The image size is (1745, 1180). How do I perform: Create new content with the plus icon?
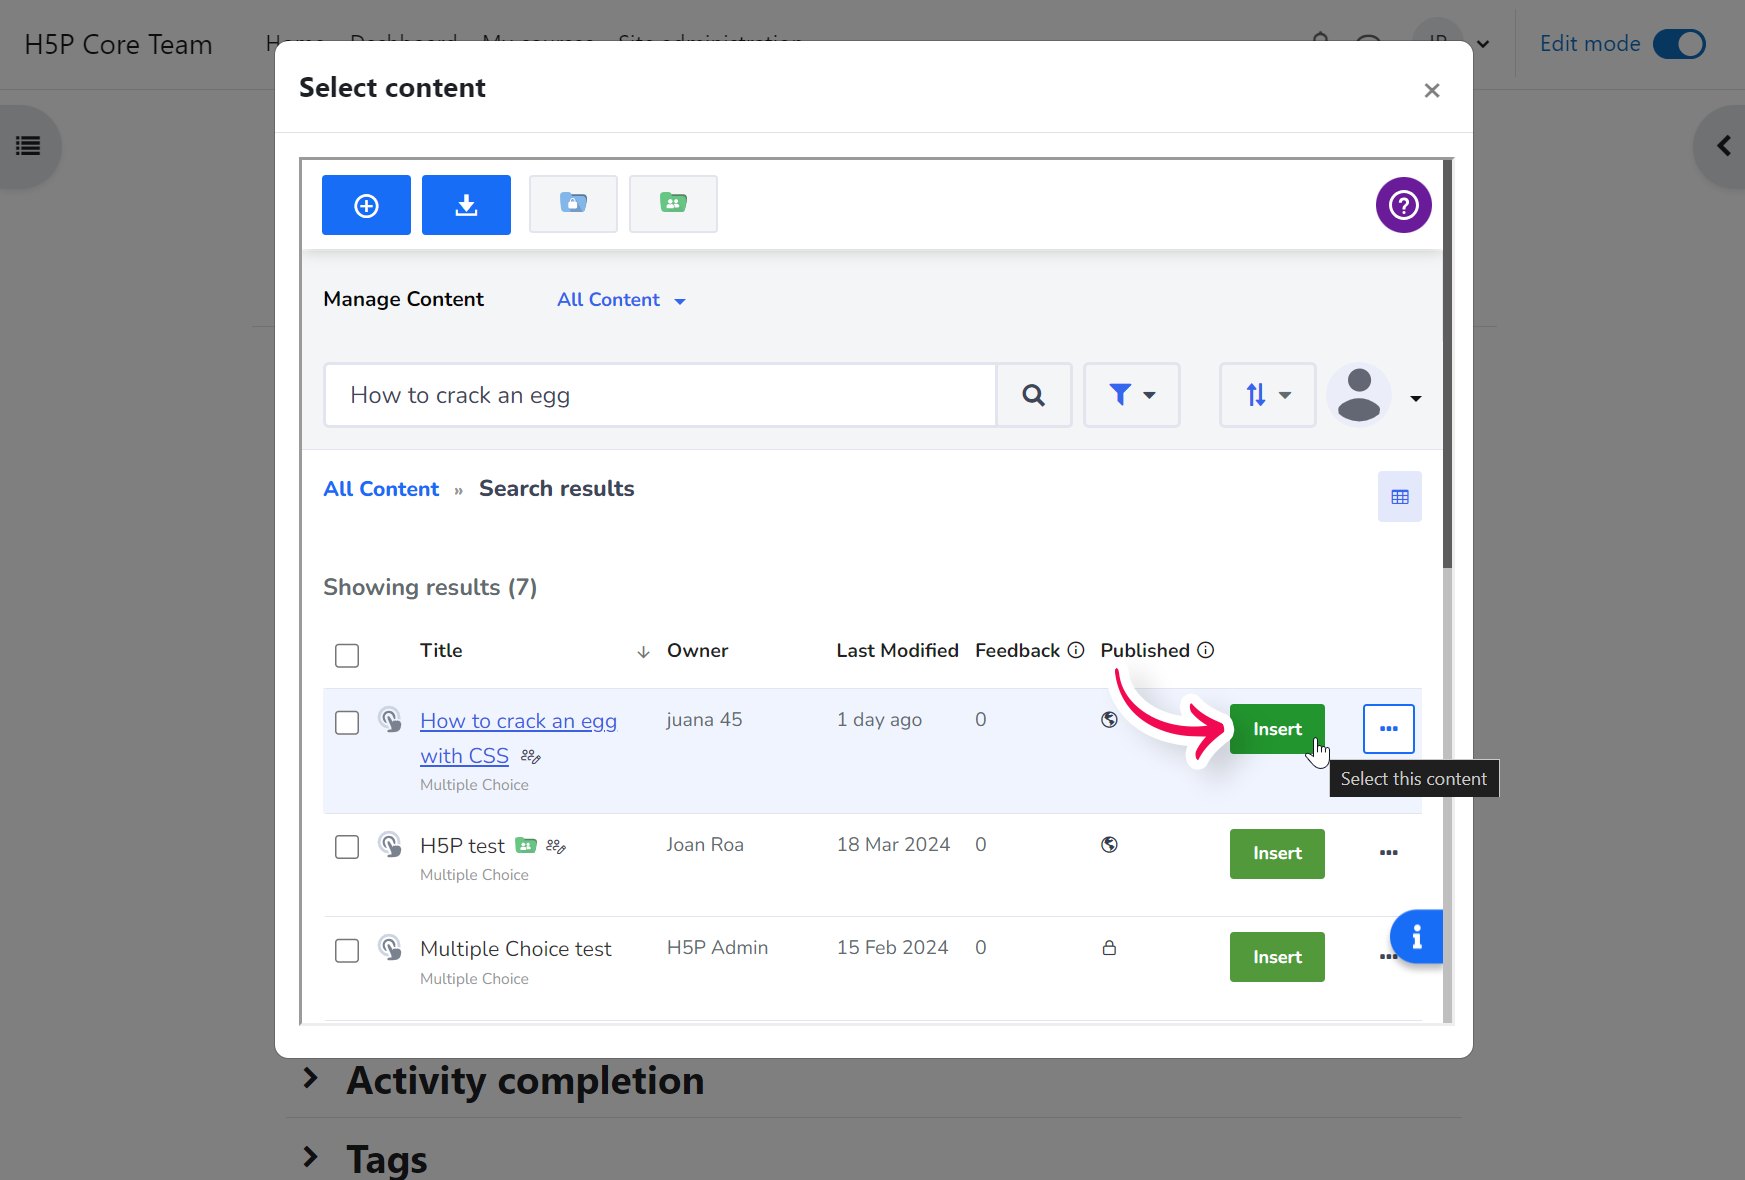click(366, 204)
